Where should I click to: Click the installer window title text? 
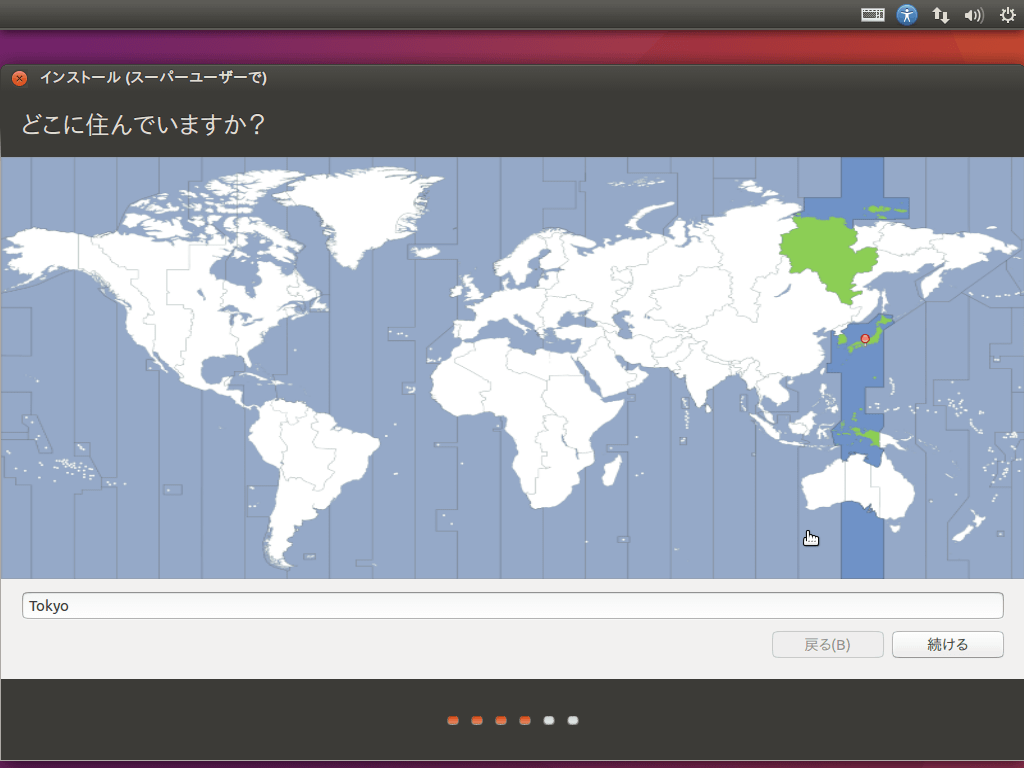click(x=153, y=78)
